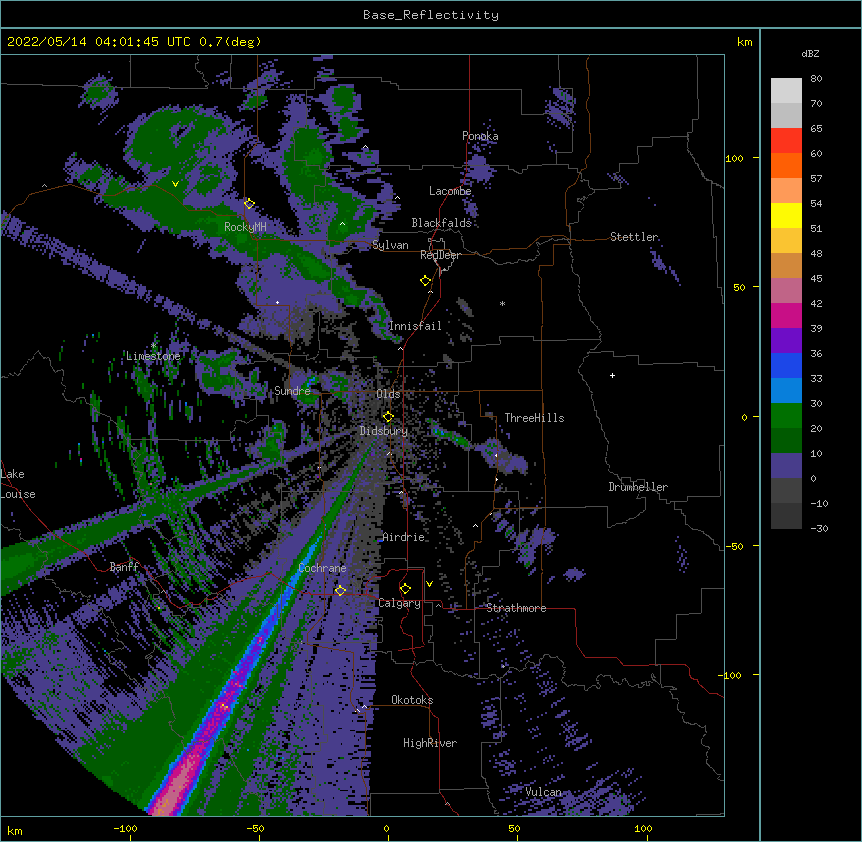Click the Ponoka town label

[x=480, y=136]
